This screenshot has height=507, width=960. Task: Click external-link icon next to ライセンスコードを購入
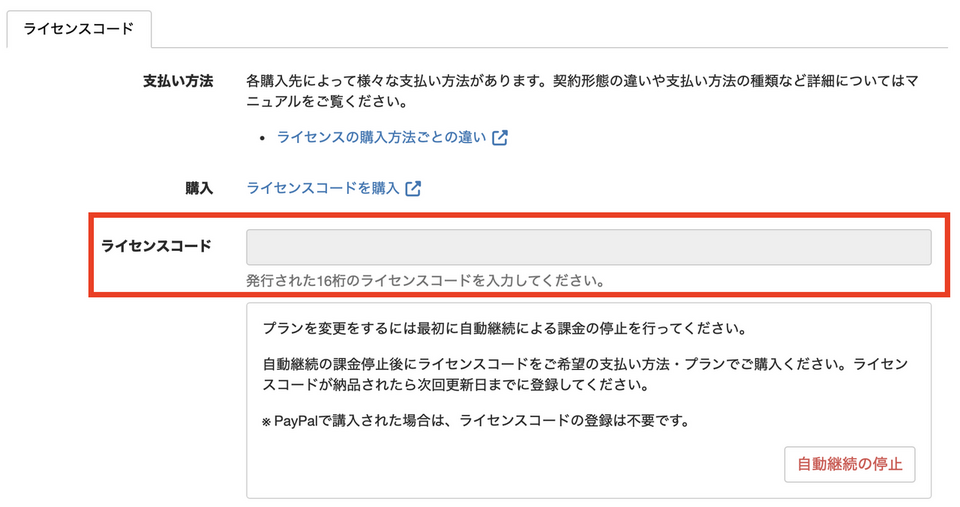(x=413, y=188)
